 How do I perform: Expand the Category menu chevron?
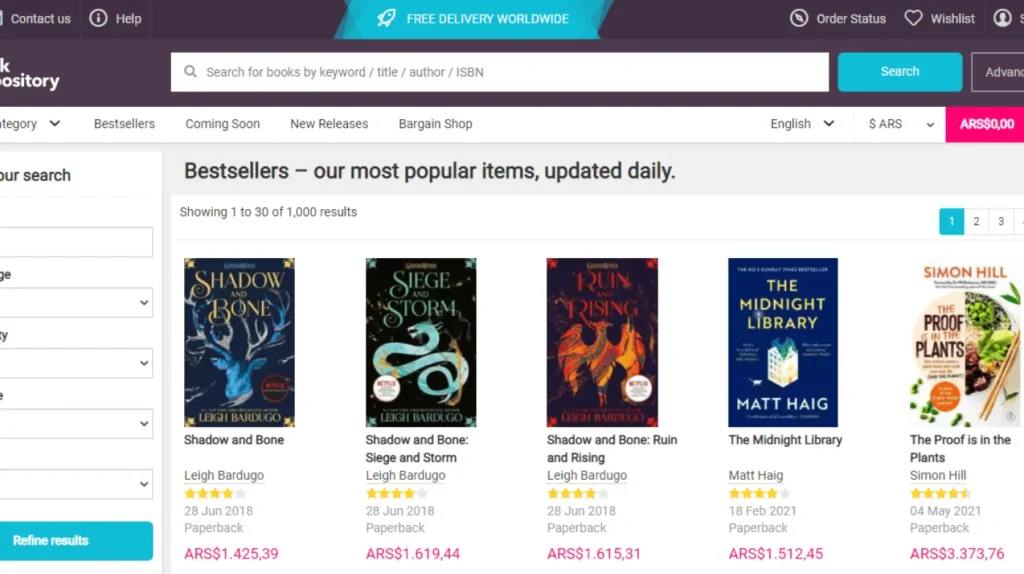[x=55, y=124]
